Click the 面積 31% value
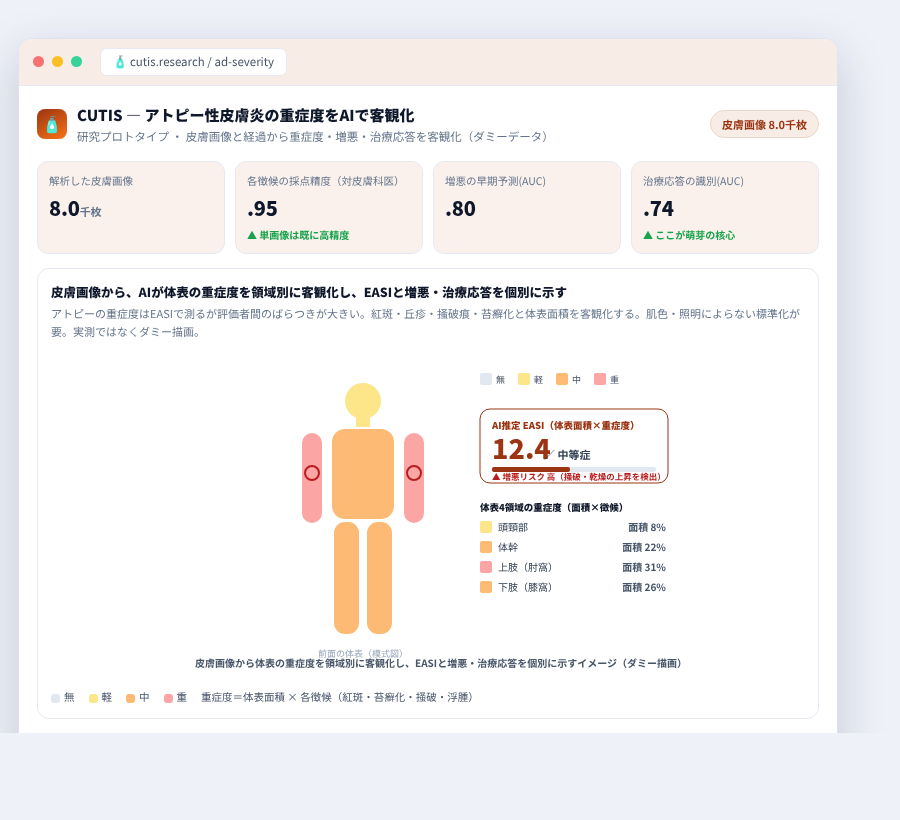This screenshot has width=900, height=820. click(644, 568)
